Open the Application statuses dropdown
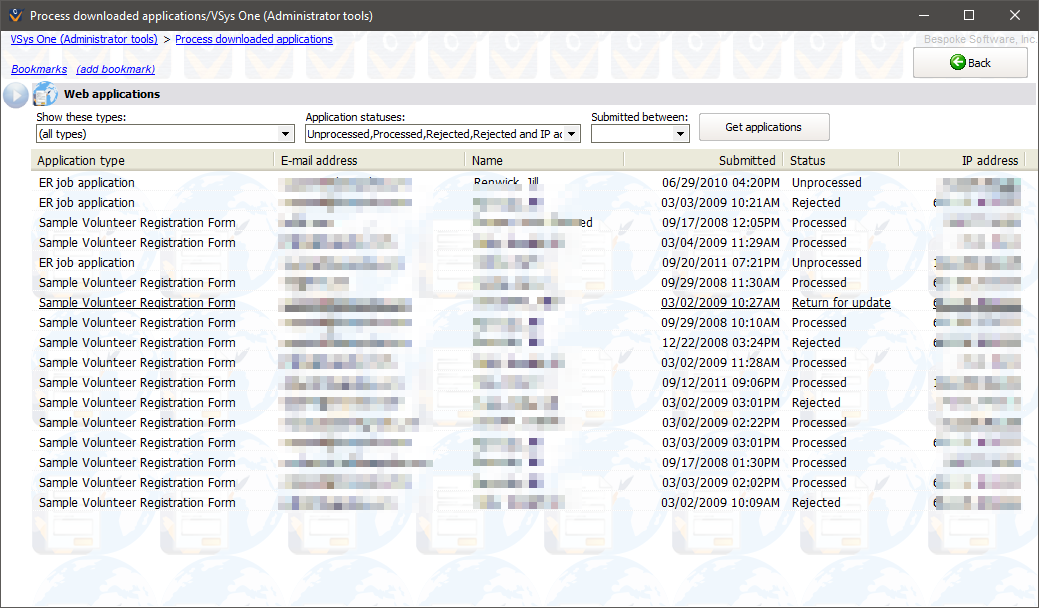This screenshot has width=1039, height=608. coord(573,134)
